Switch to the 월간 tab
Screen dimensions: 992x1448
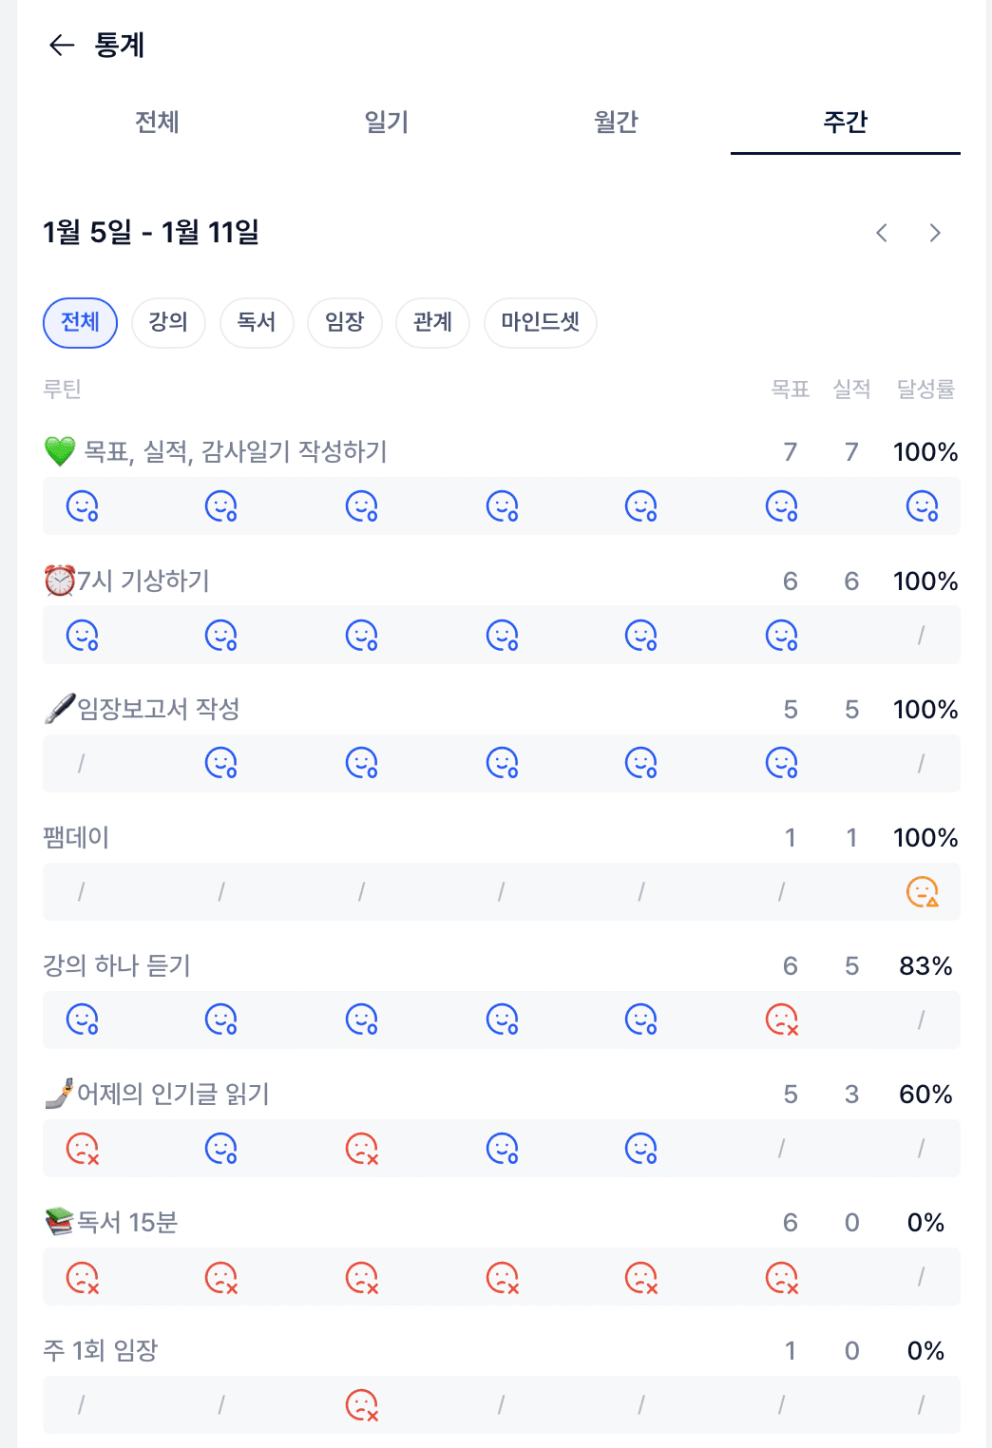pyautogui.click(x=616, y=122)
